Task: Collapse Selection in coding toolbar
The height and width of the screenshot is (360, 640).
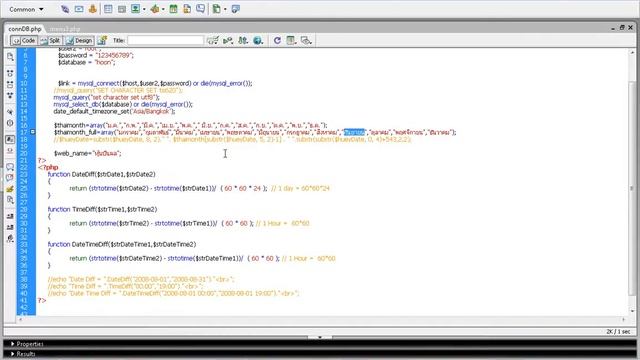Action: [x=10, y=84]
